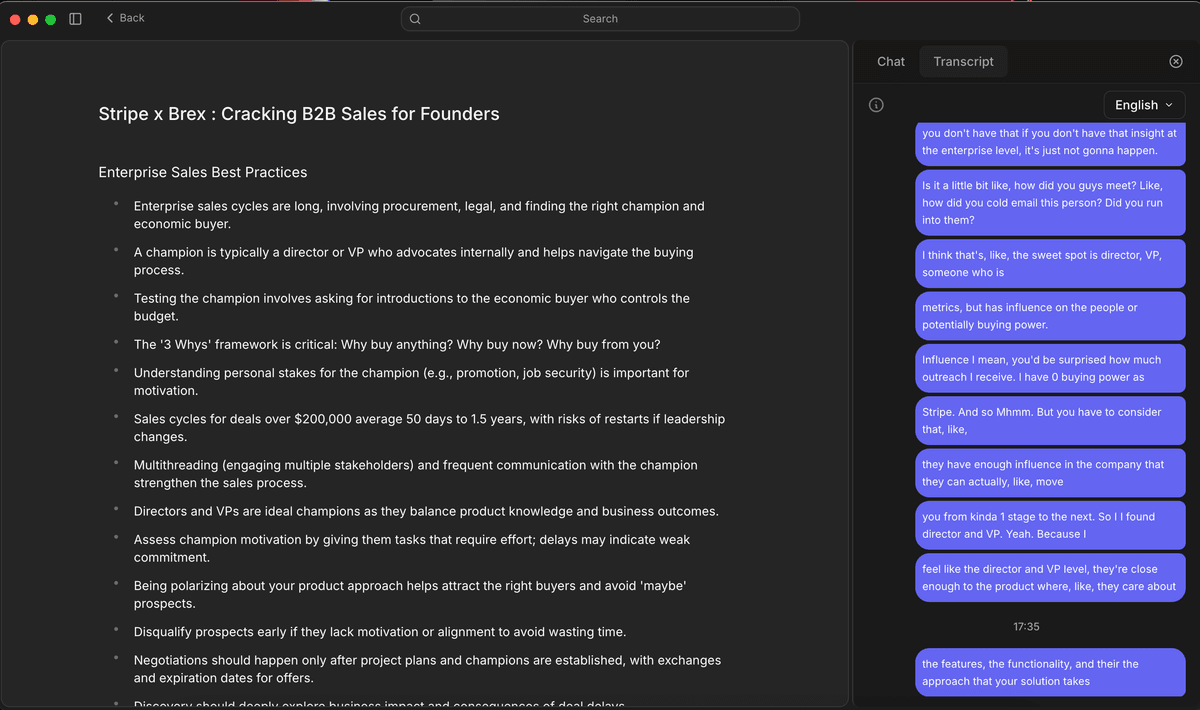Click bullet 'Assess champion motivation by giving tasks'

pyautogui.click(x=412, y=548)
